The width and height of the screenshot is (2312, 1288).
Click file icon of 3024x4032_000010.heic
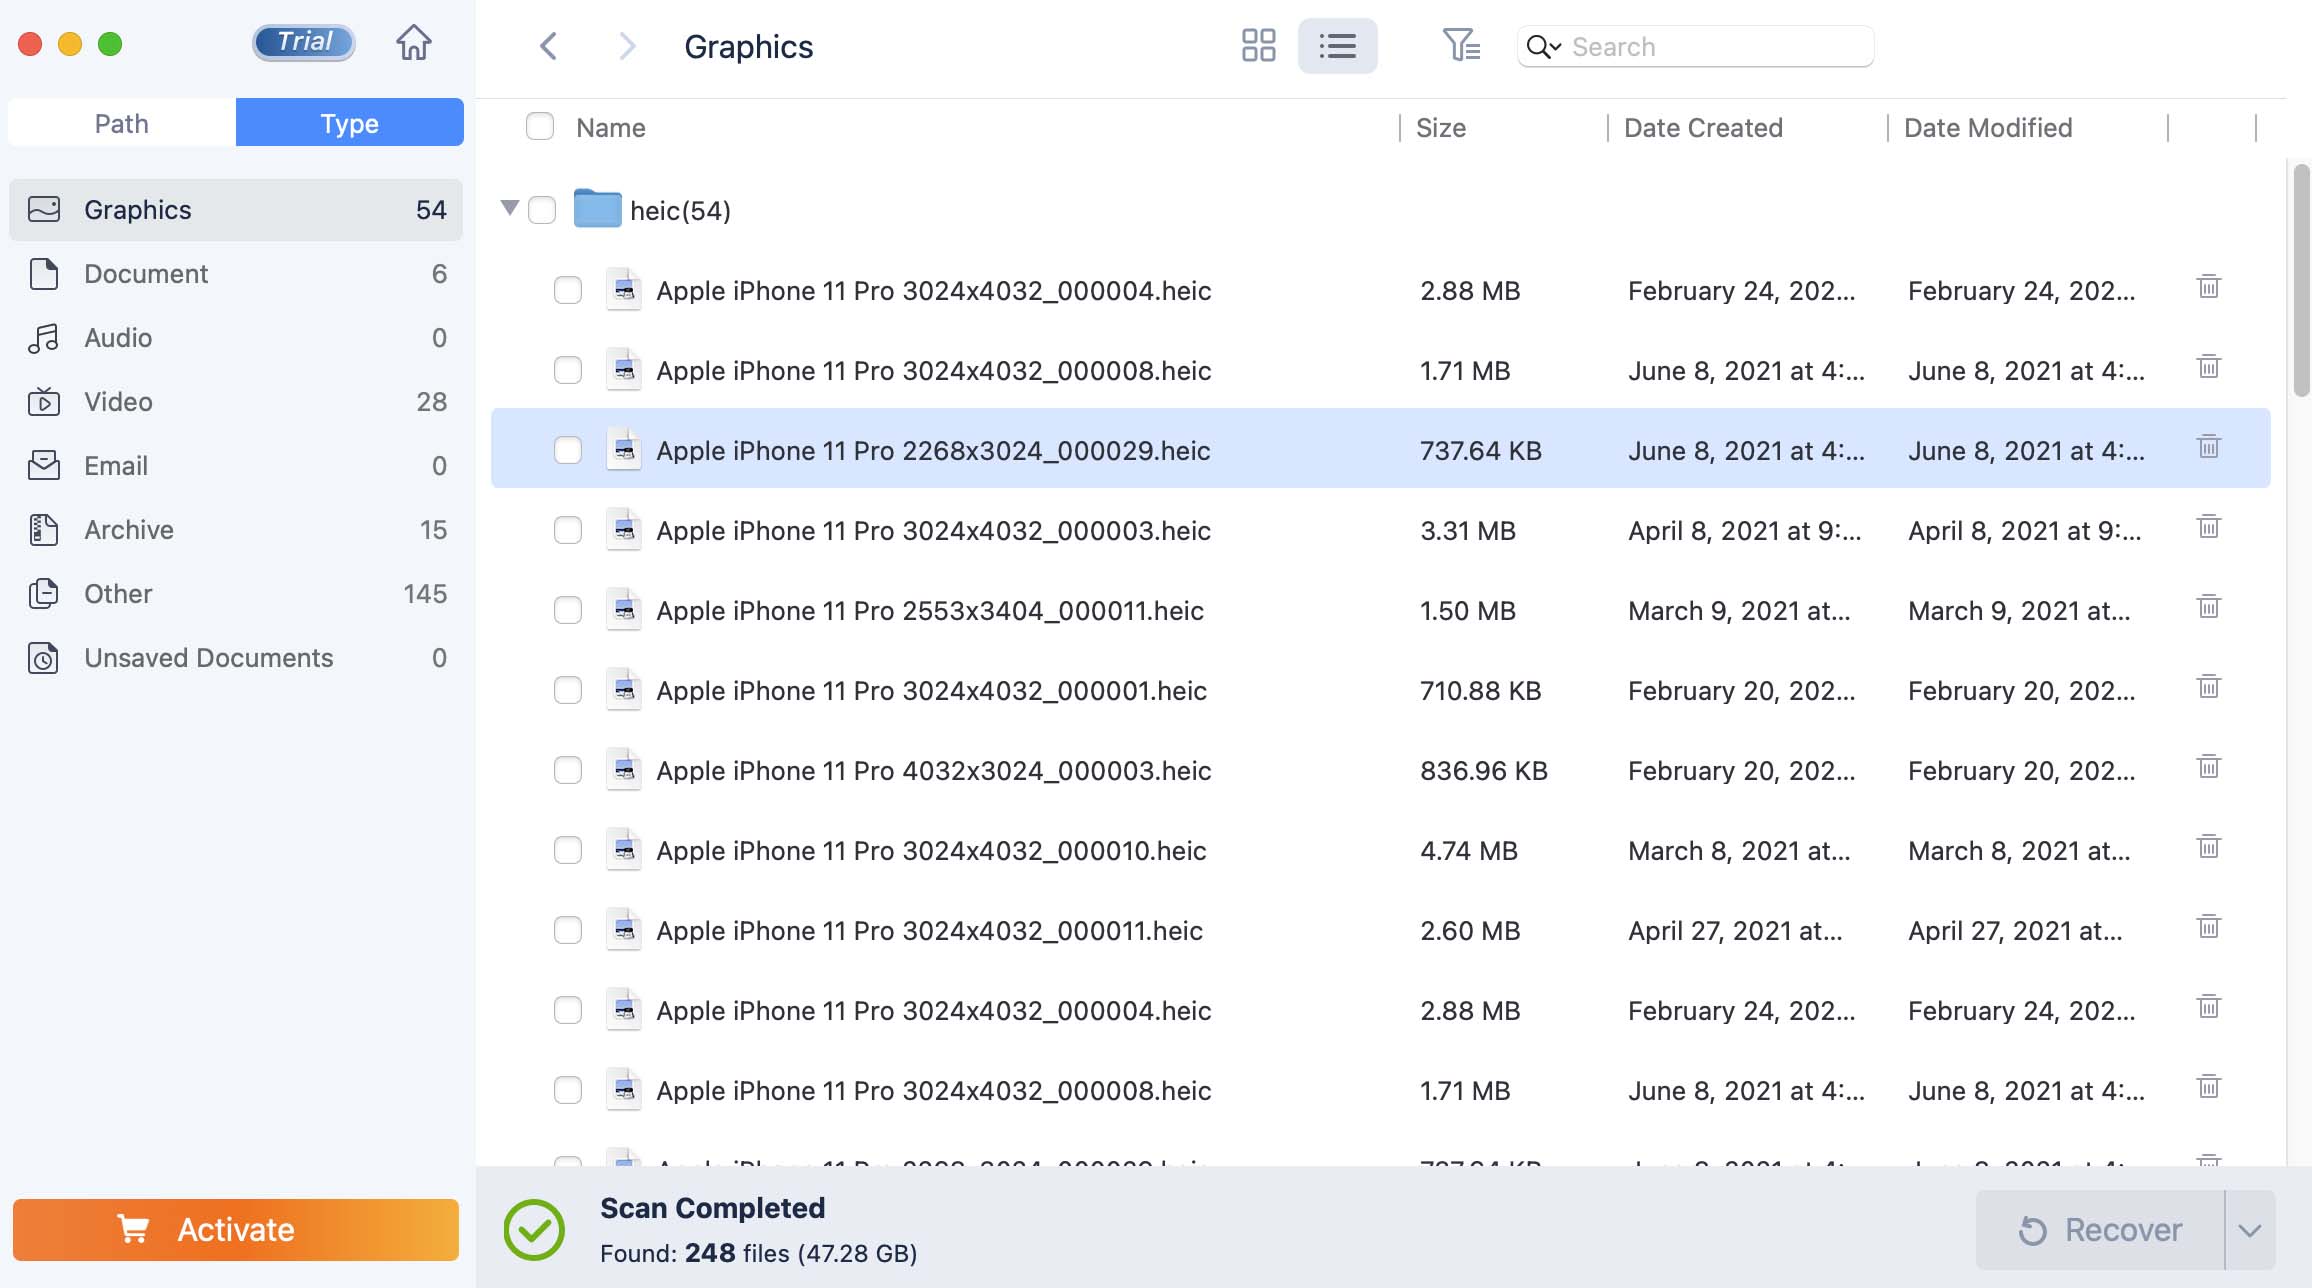[x=624, y=850]
